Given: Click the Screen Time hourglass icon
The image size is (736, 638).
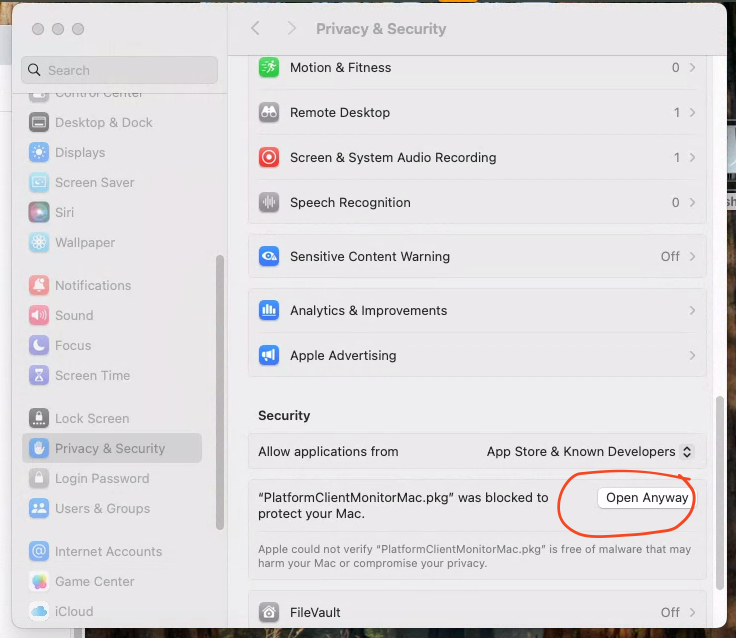Looking at the screenshot, I should click(x=39, y=376).
